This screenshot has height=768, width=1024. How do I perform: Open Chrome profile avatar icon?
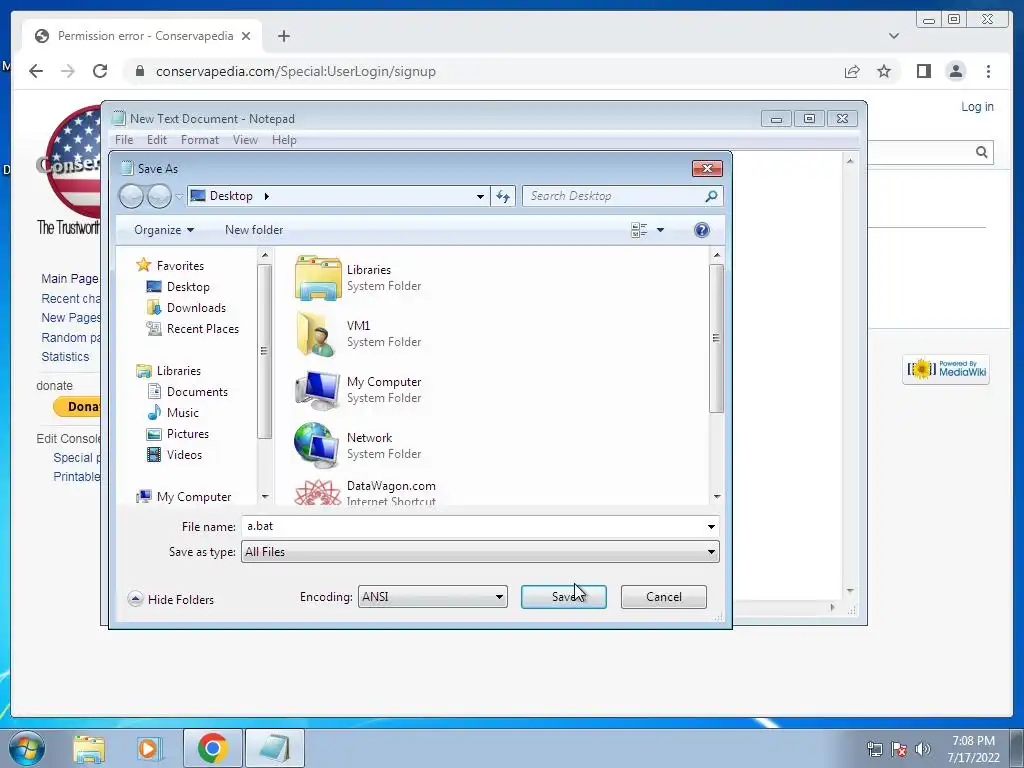pos(955,71)
